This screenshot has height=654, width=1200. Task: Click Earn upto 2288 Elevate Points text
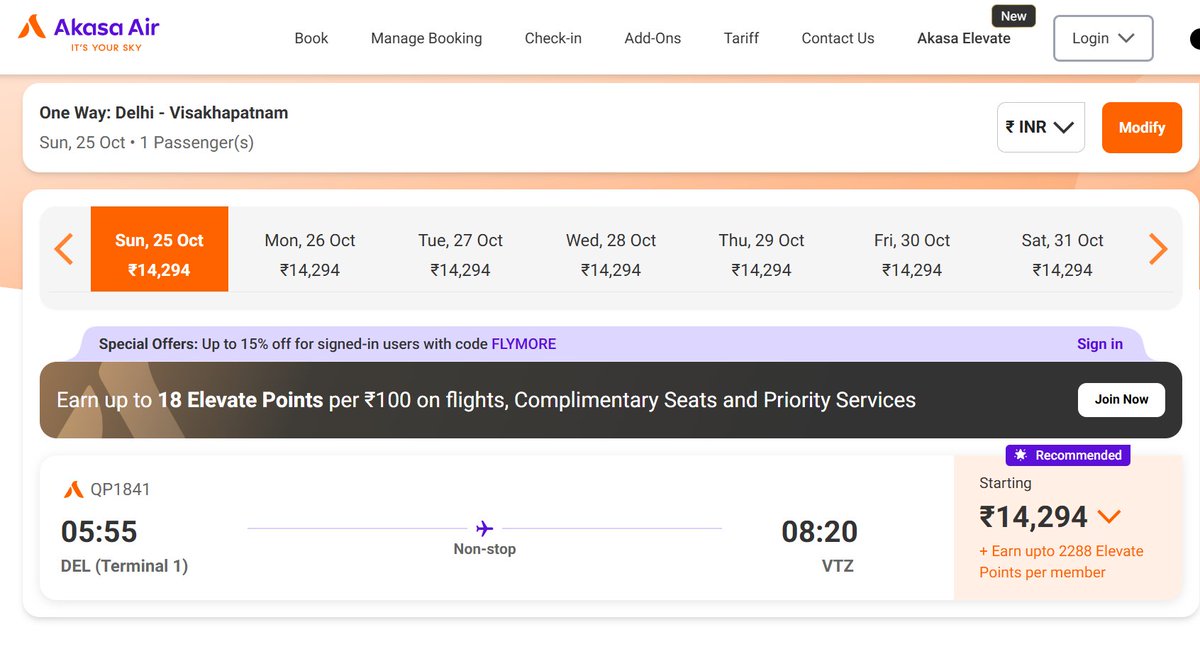1061,562
